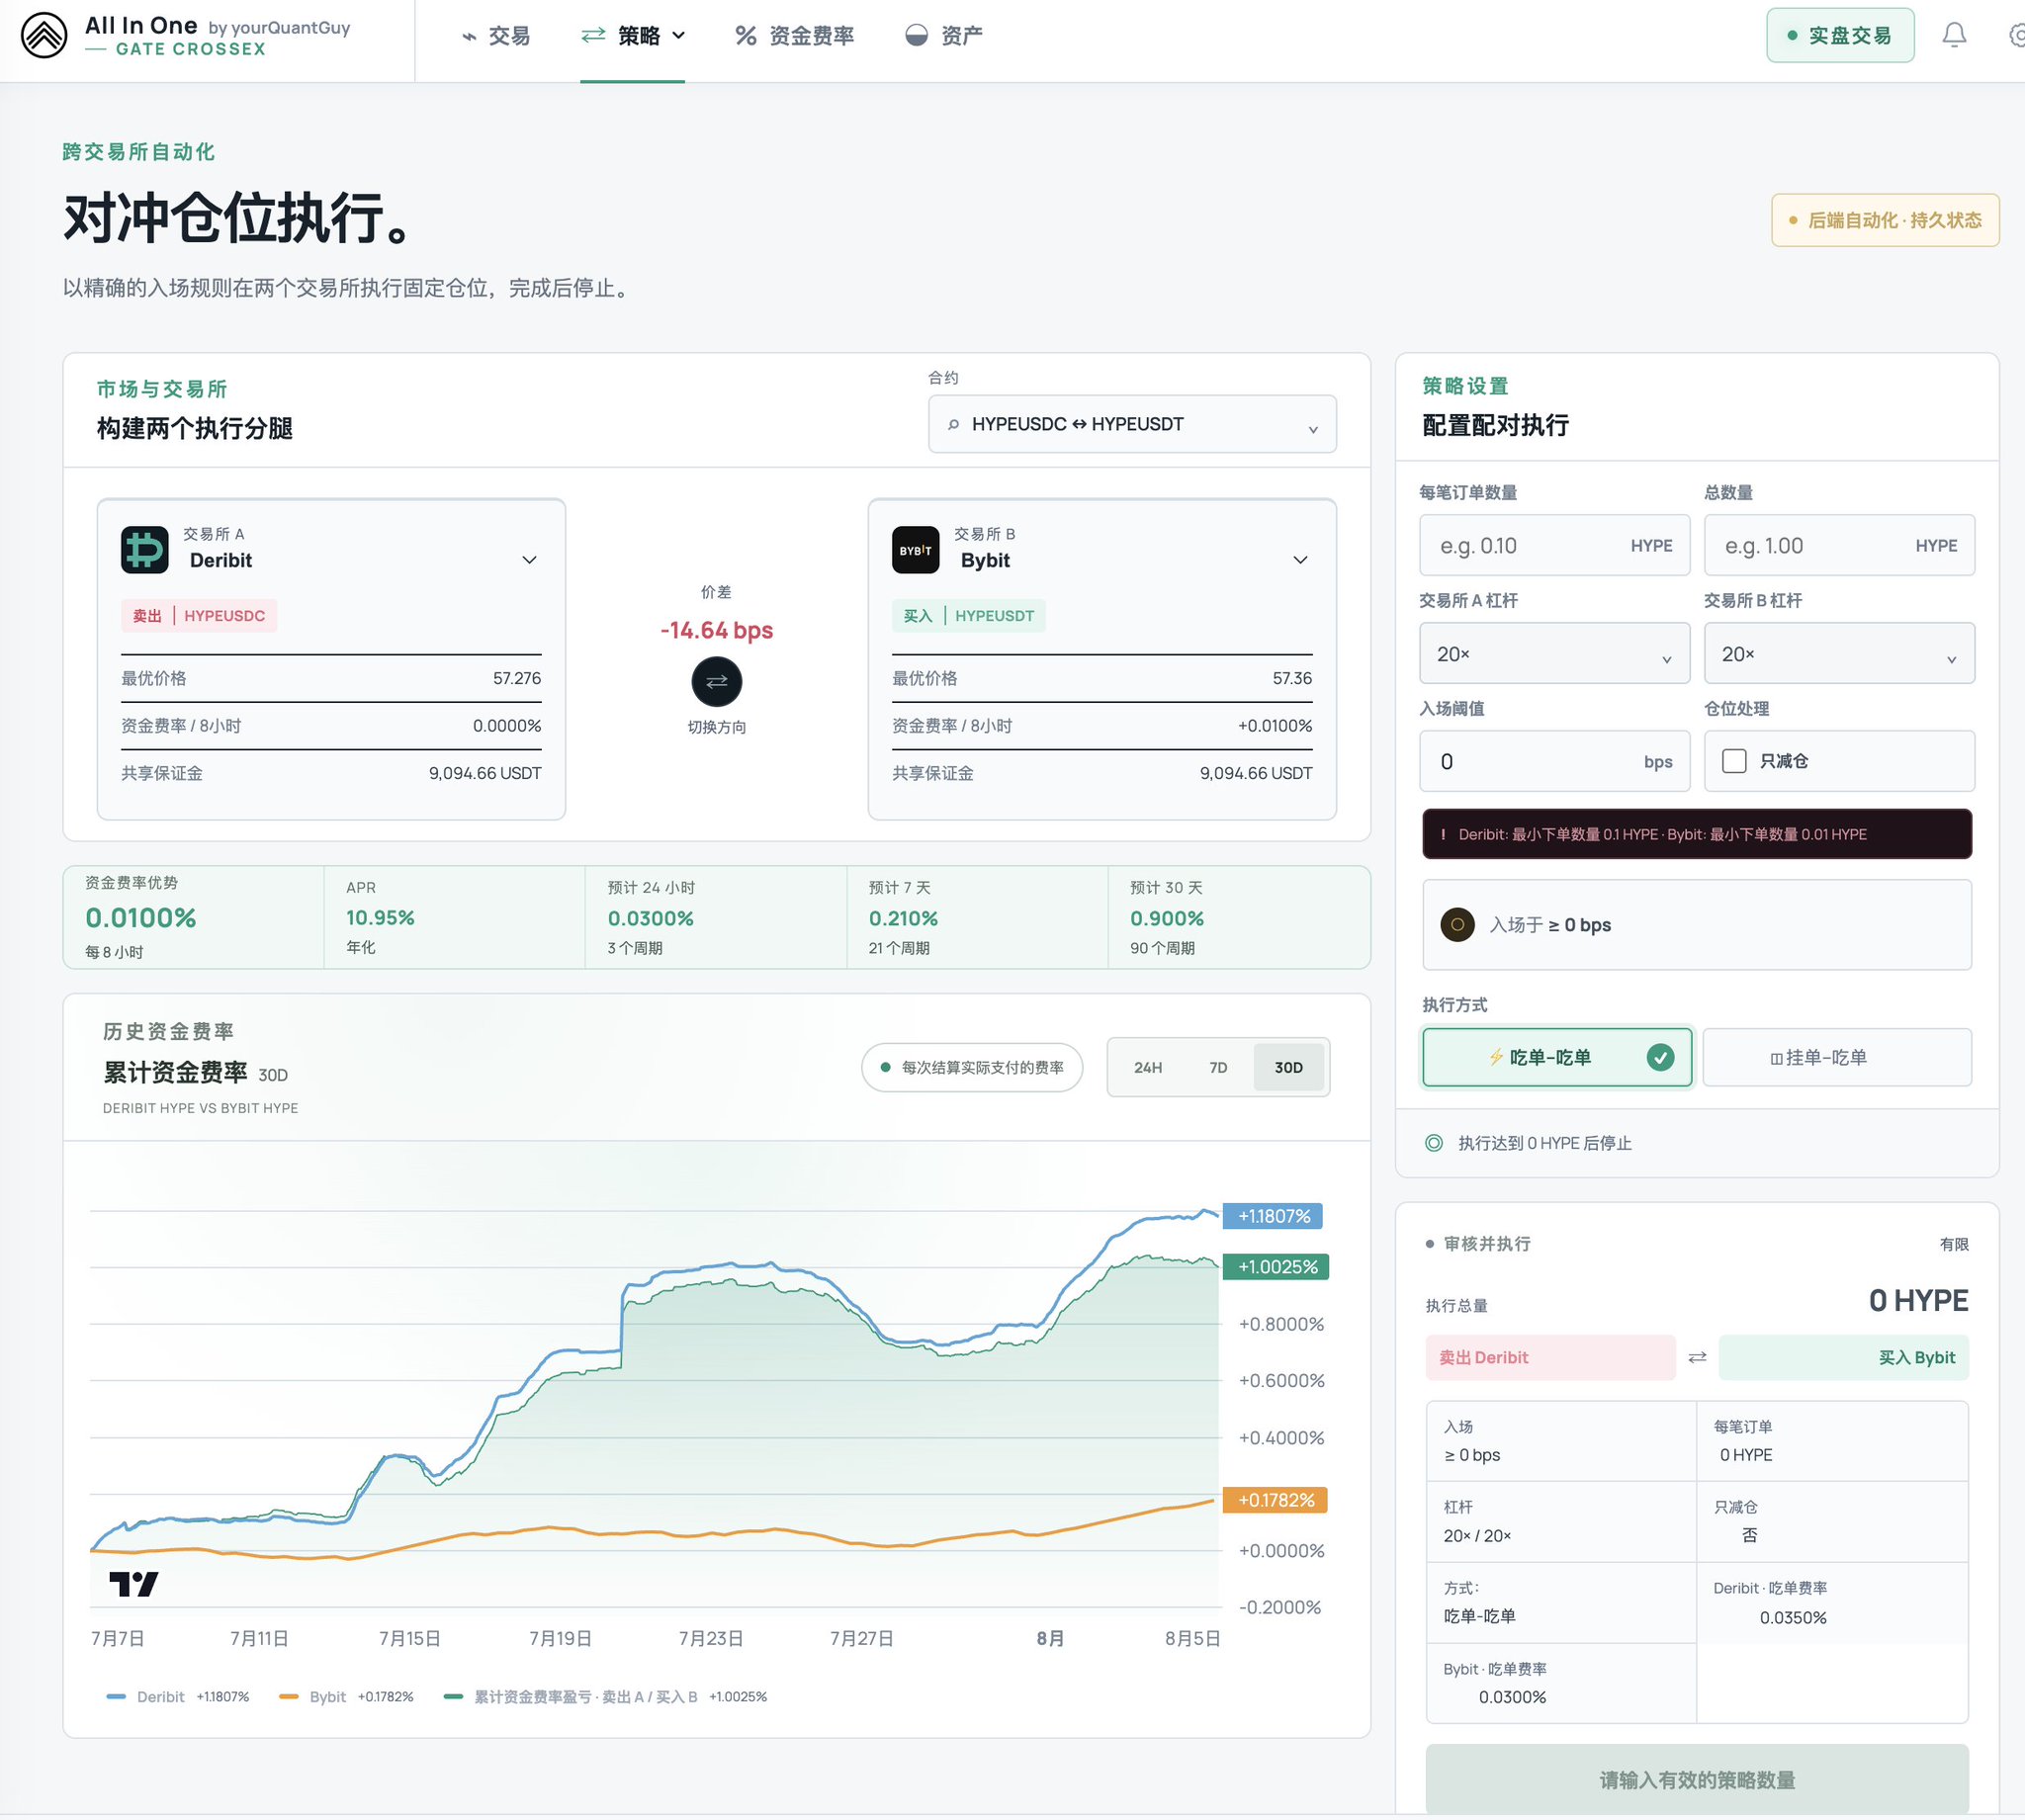Click the 切换方向 label
2025x1820 pixels.
click(716, 727)
